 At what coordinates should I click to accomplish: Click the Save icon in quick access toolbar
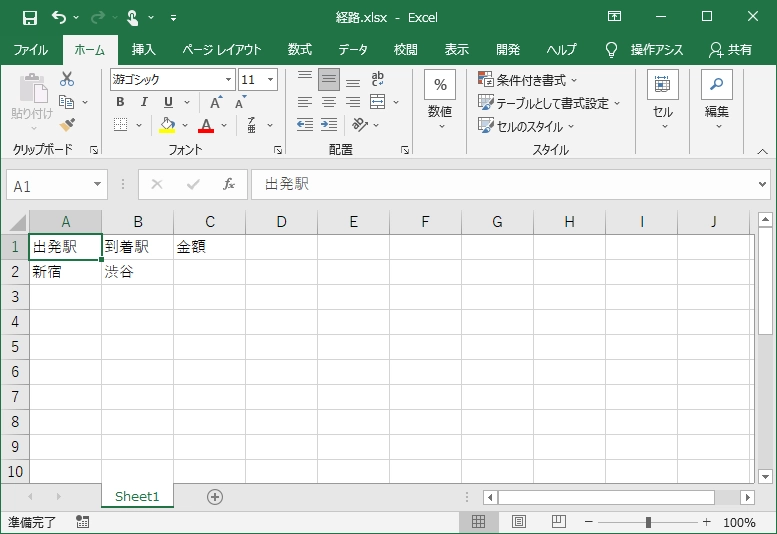(x=30, y=18)
